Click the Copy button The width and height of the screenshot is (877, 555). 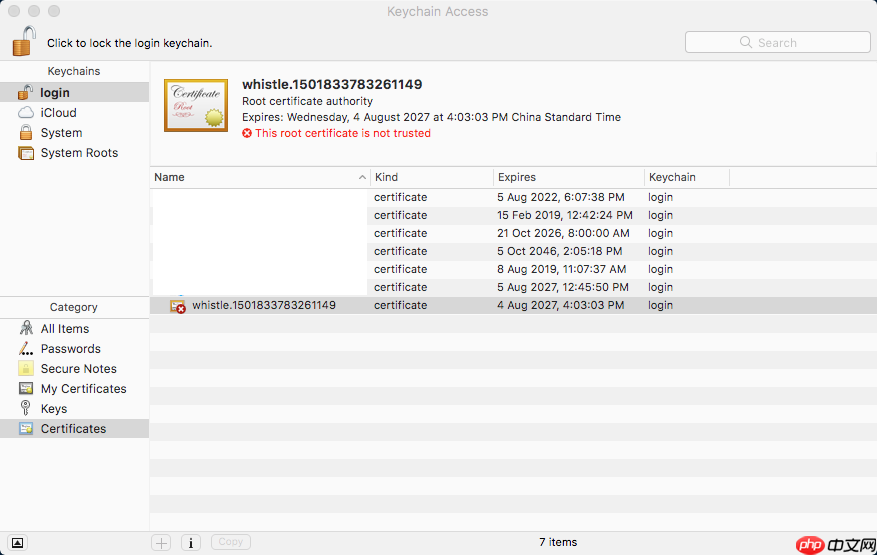230,542
